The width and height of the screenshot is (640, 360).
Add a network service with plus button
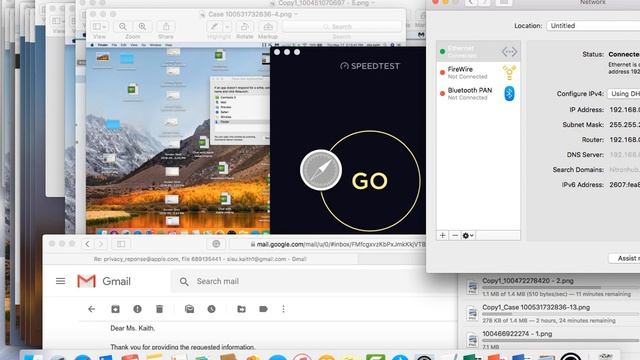pyautogui.click(x=442, y=236)
